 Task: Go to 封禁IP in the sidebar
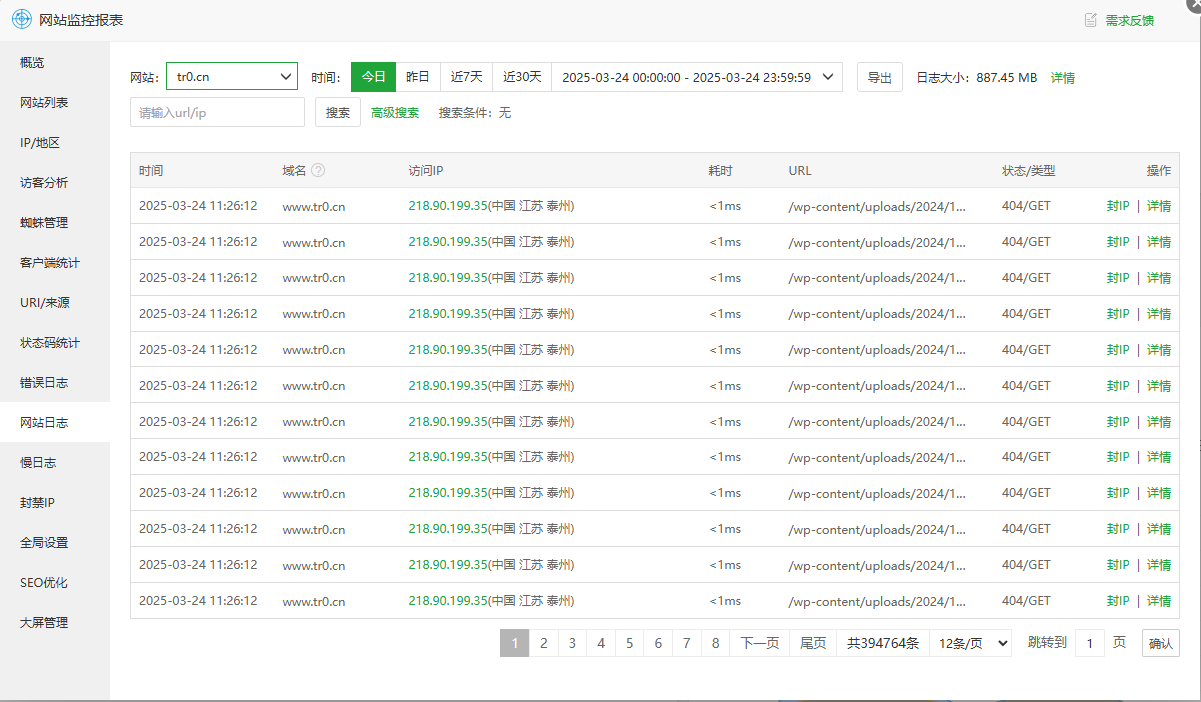(x=55, y=503)
